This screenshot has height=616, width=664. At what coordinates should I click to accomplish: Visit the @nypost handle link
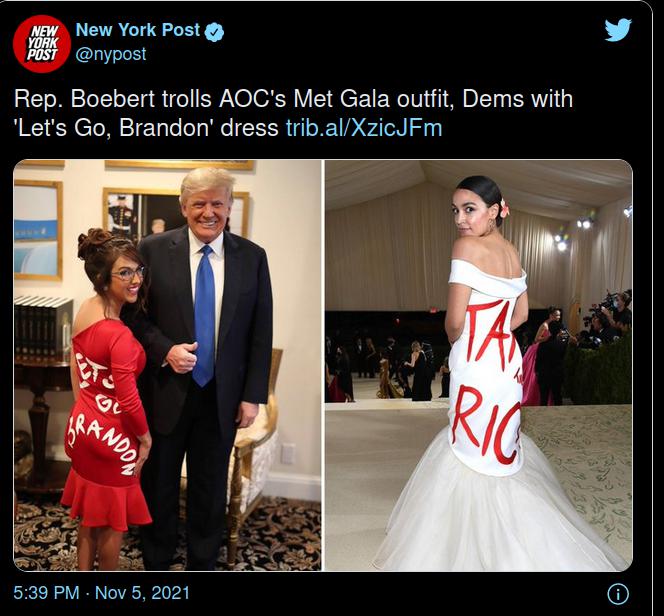[x=111, y=54]
